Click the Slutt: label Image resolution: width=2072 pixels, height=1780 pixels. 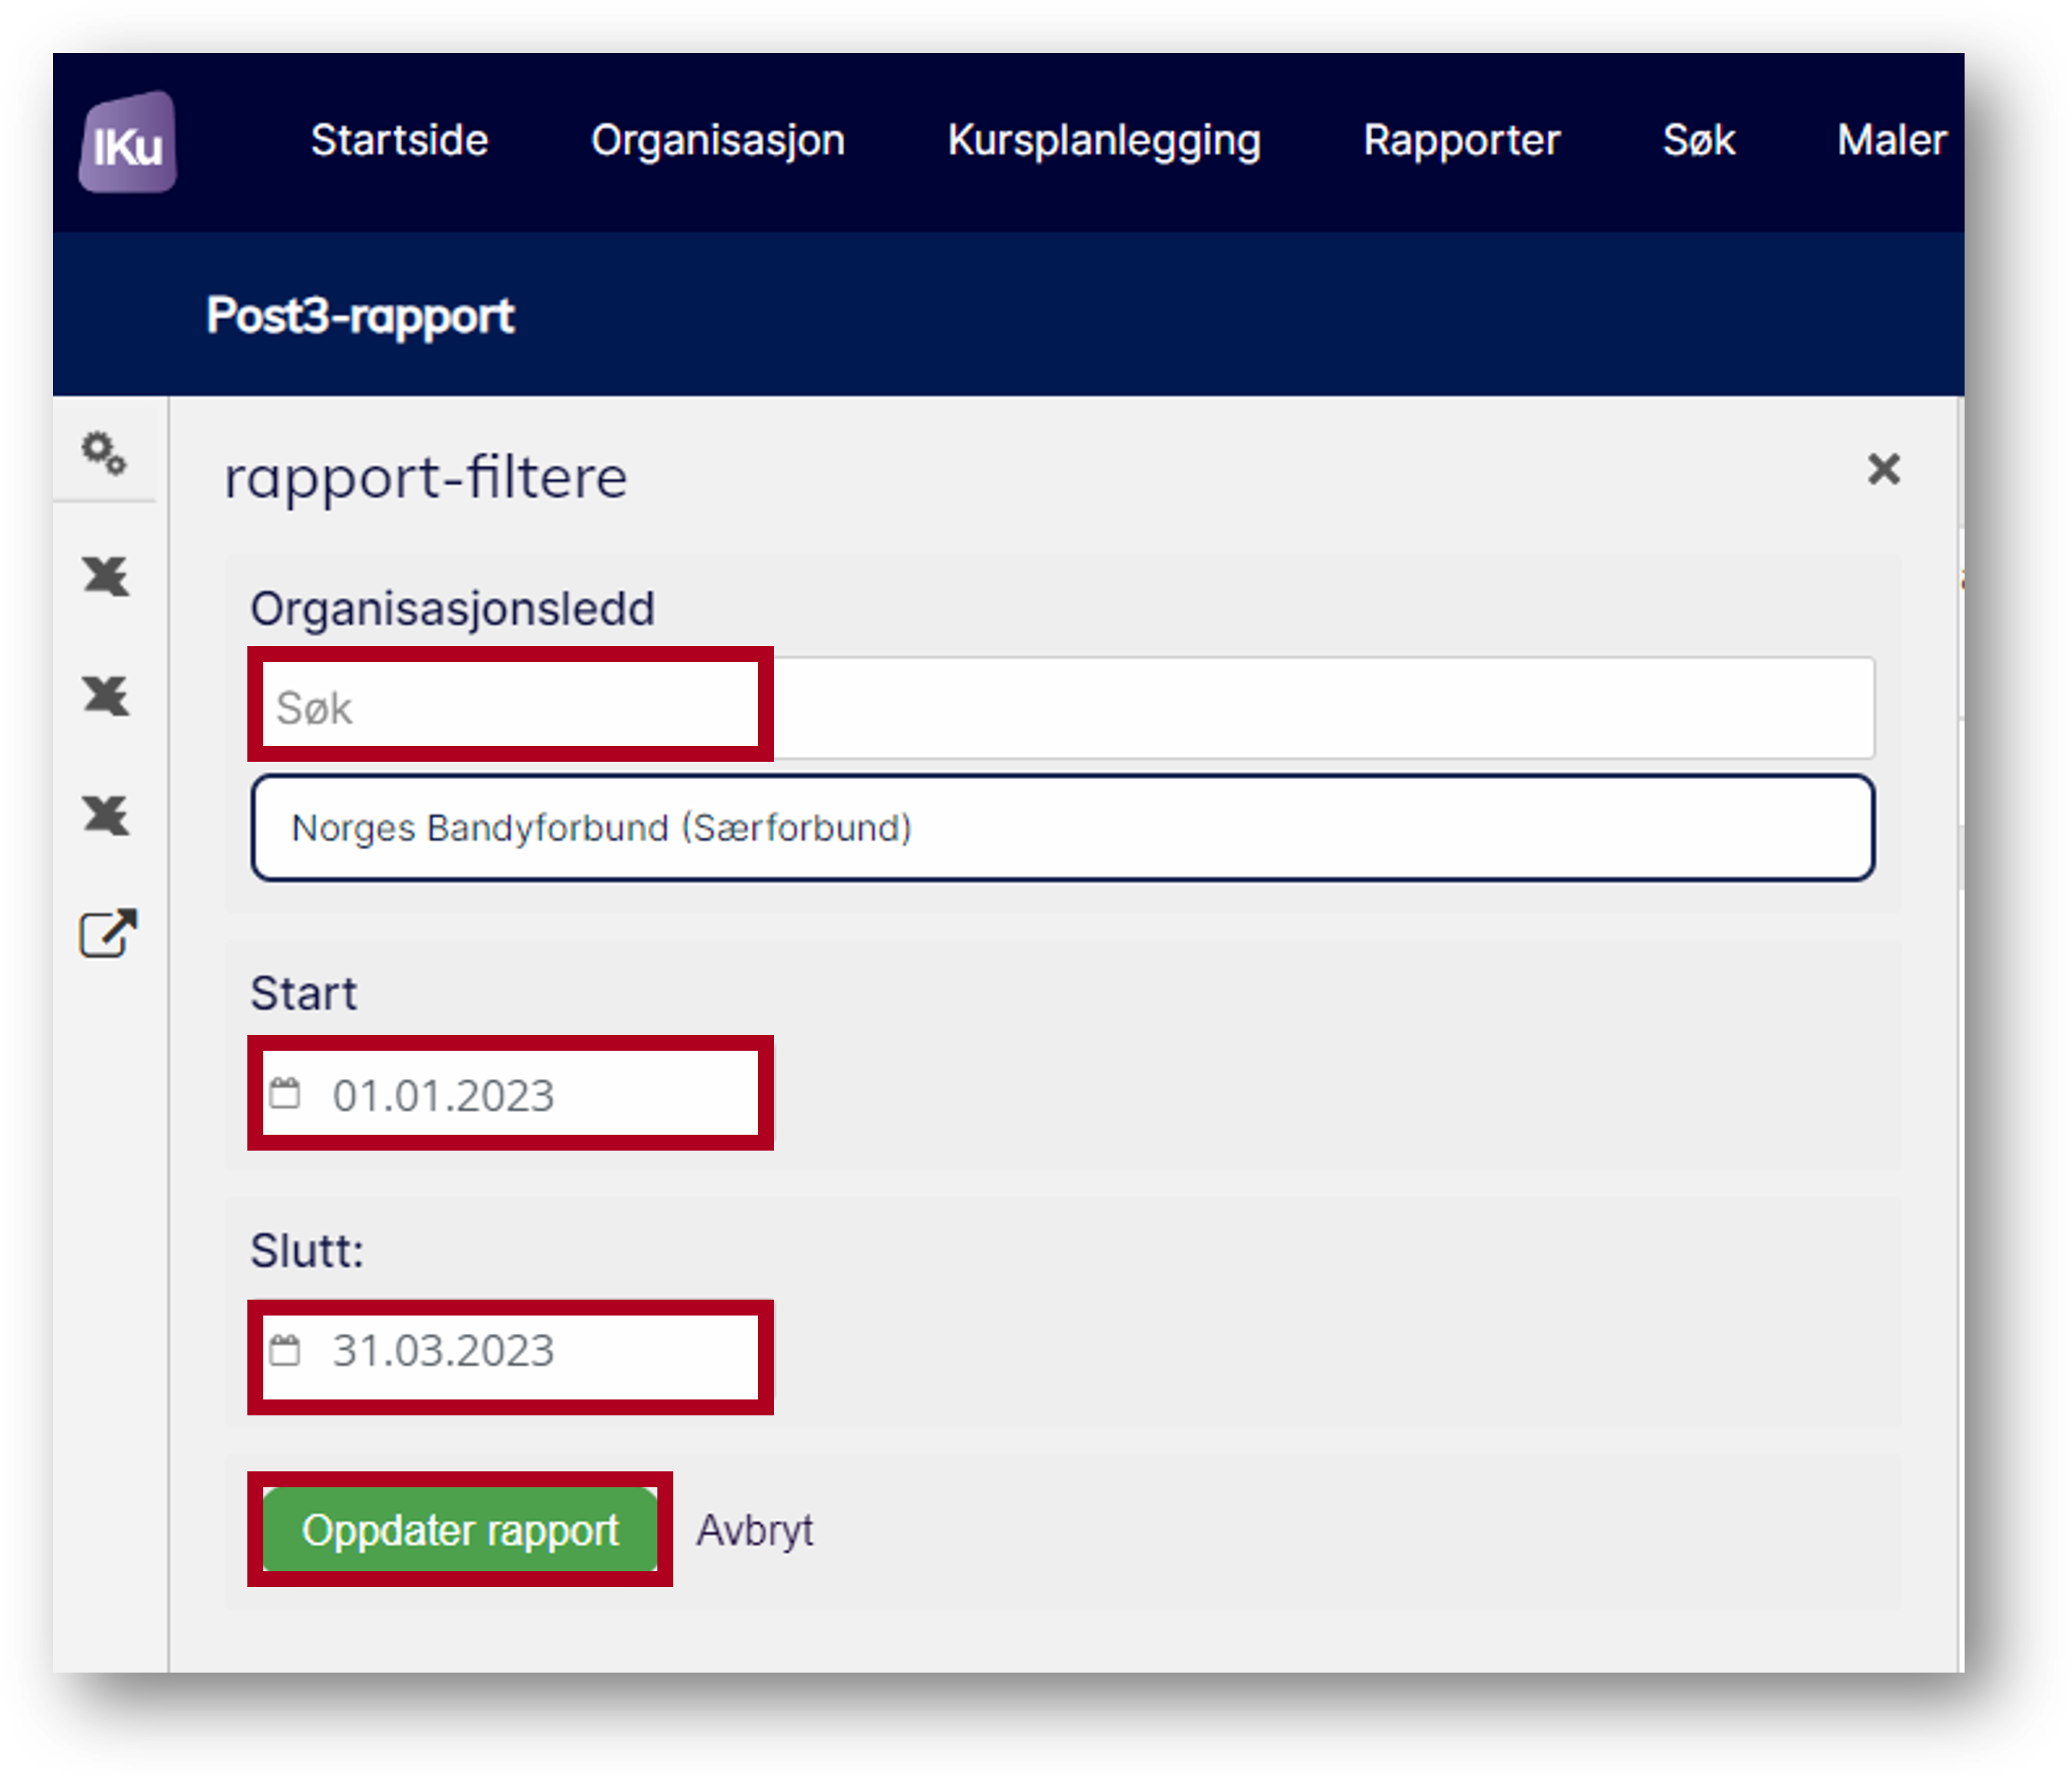(x=307, y=1250)
